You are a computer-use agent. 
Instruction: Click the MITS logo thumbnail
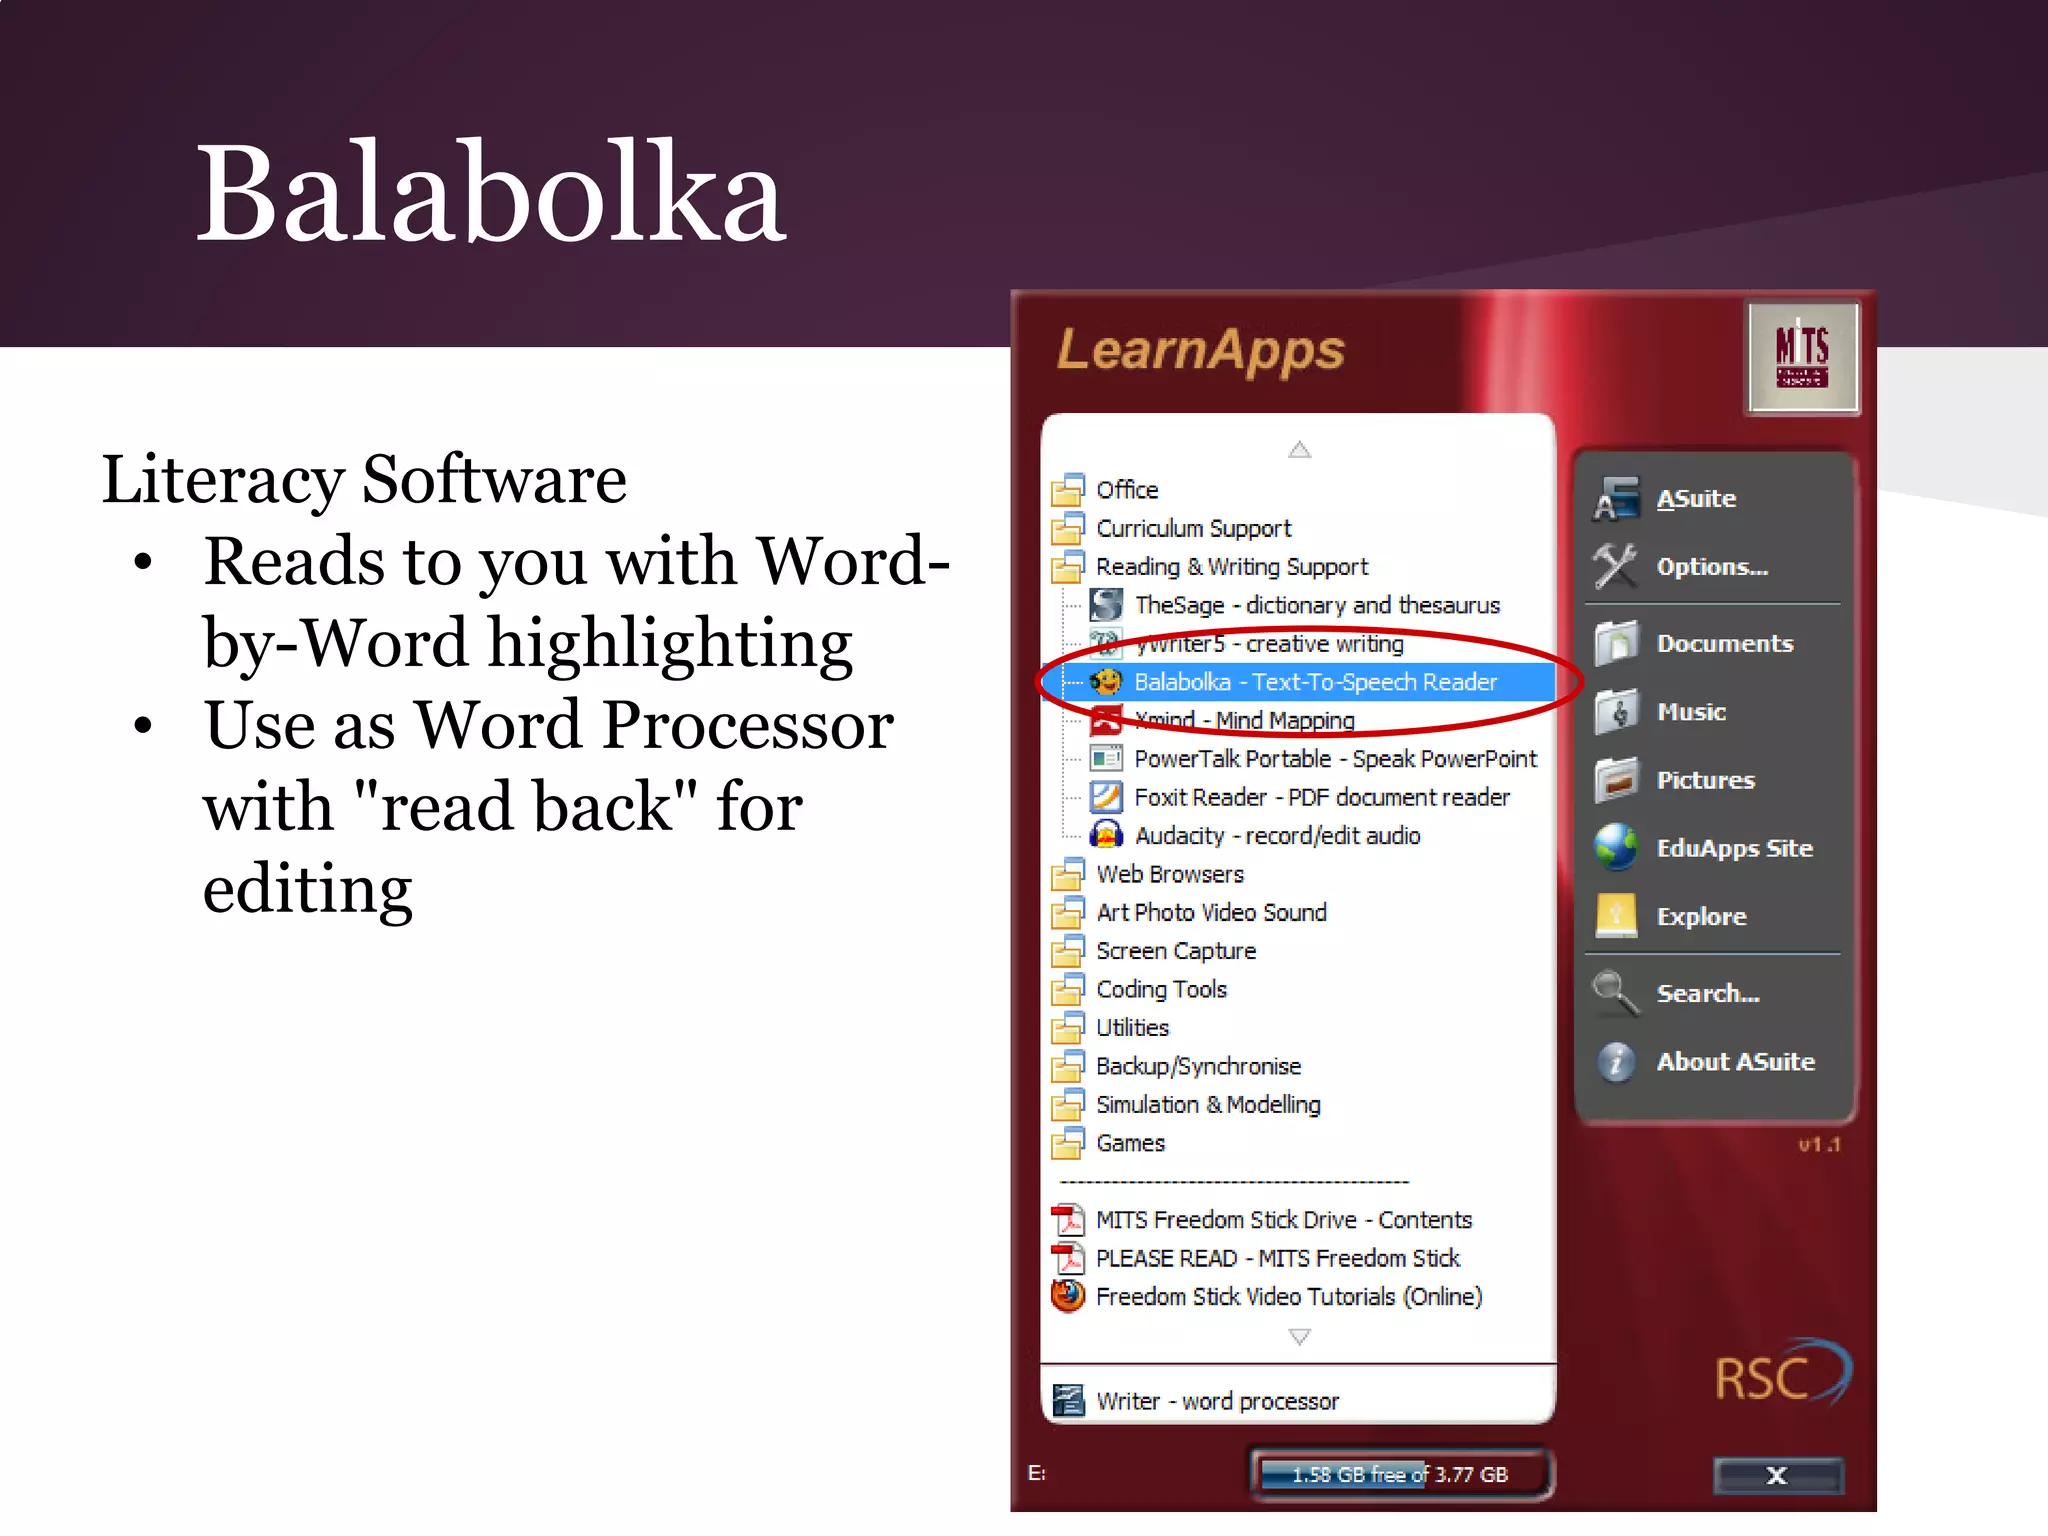(1802, 357)
